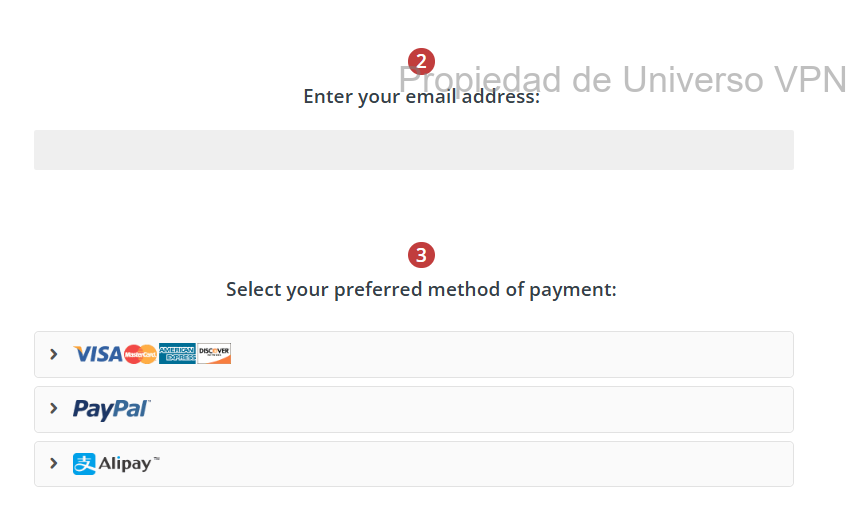858x519 pixels.
Task: Expand the PayPal option chevron
Action: [x=54, y=409]
